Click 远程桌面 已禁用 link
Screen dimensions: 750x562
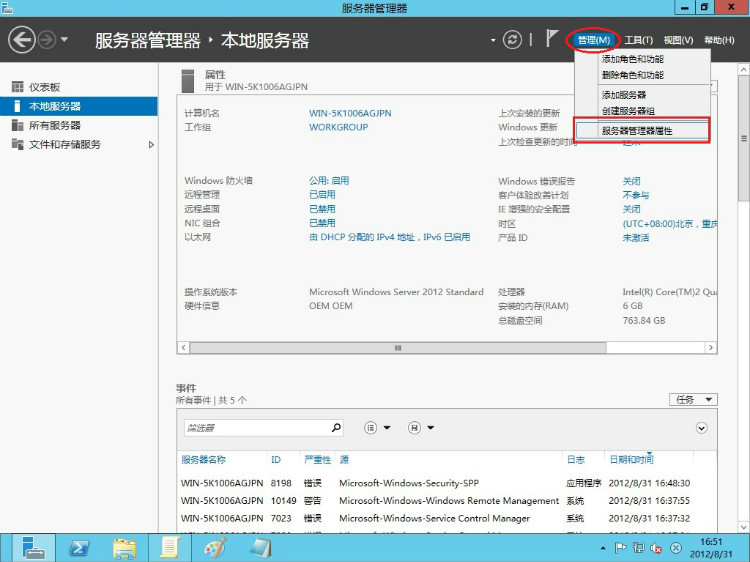[x=322, y=209]
